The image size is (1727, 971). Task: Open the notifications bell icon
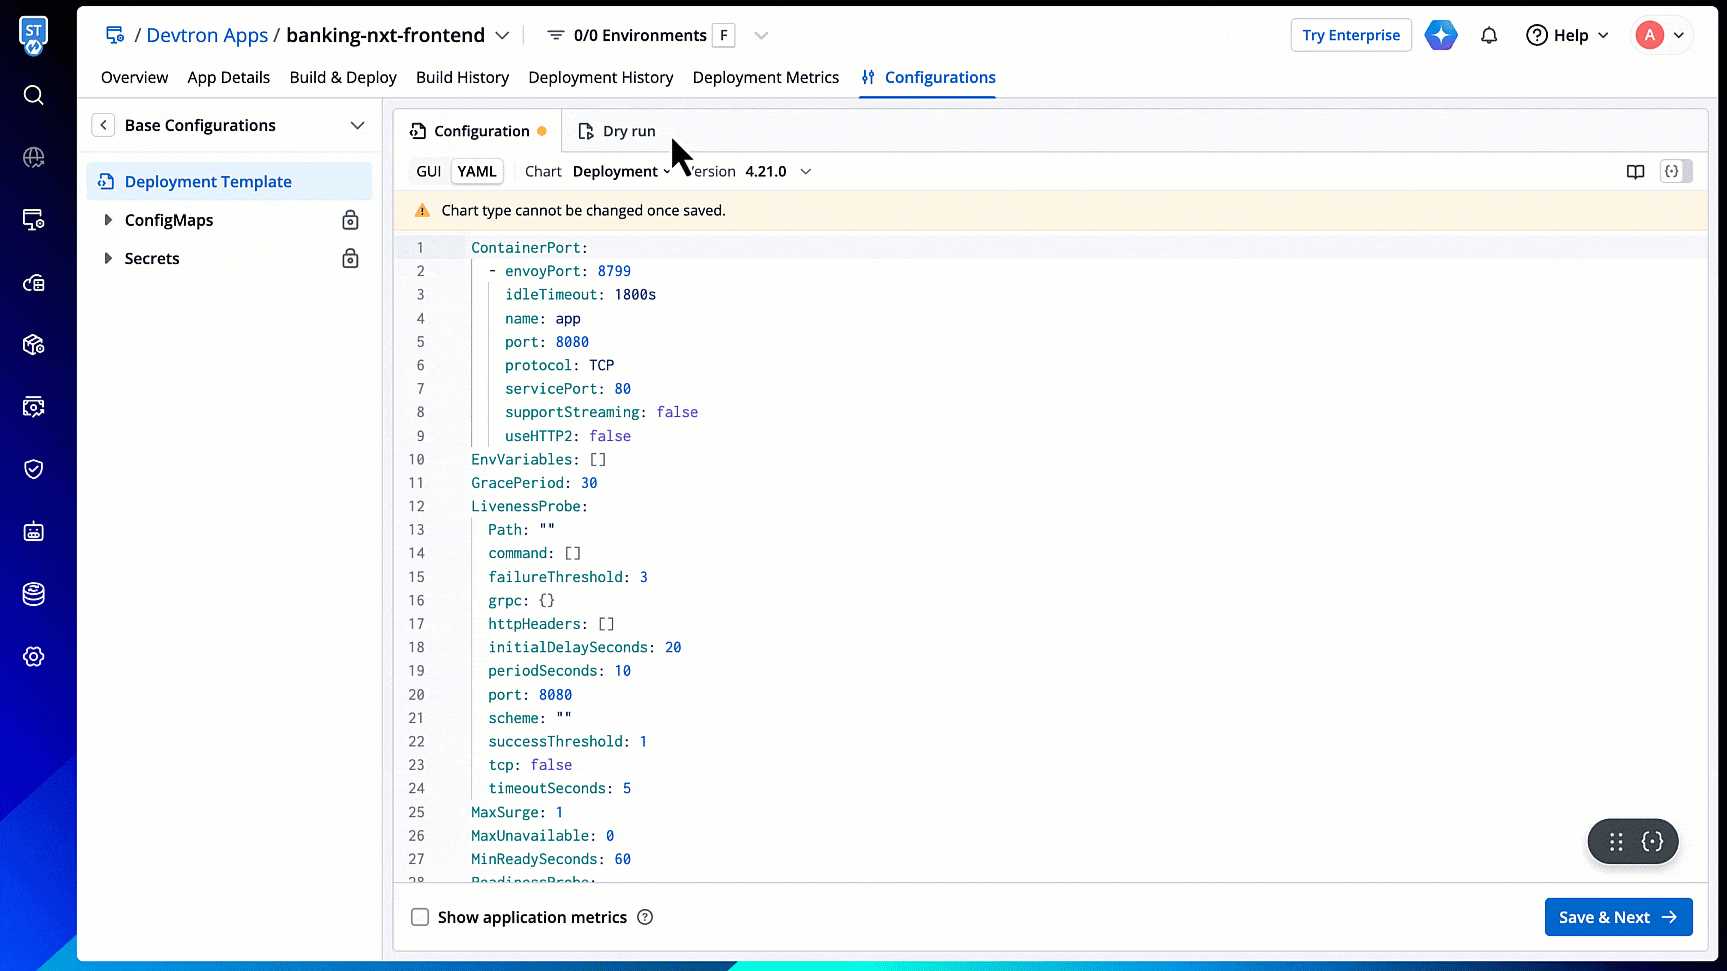coord(1489,36)
